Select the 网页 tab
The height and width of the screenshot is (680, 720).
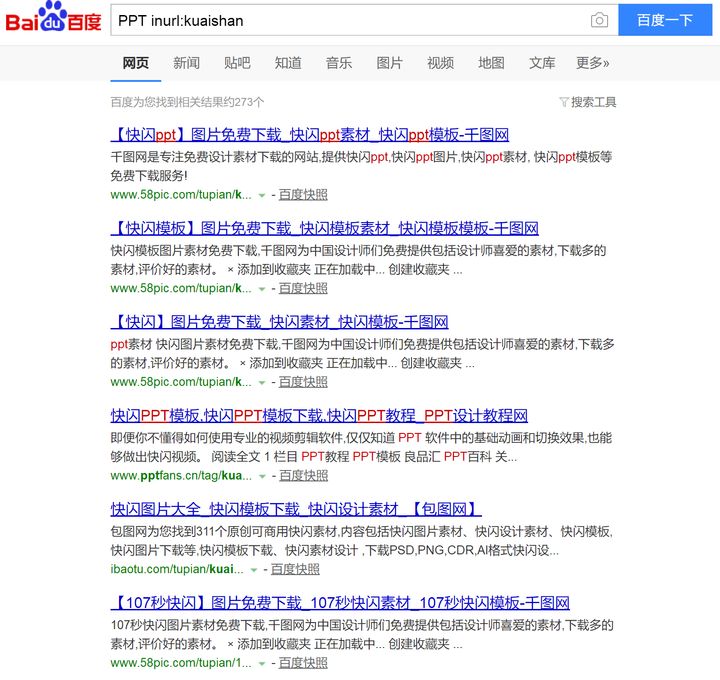(135, 63)
